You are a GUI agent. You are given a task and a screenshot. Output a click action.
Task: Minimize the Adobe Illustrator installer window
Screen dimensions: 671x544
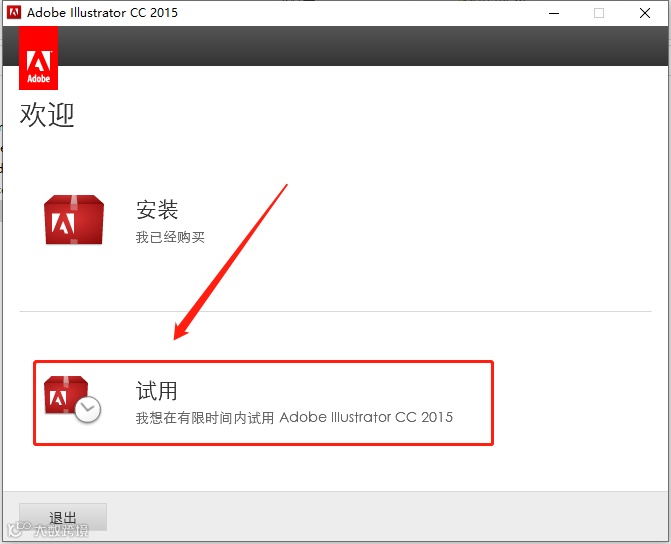(x=554, y=13)
